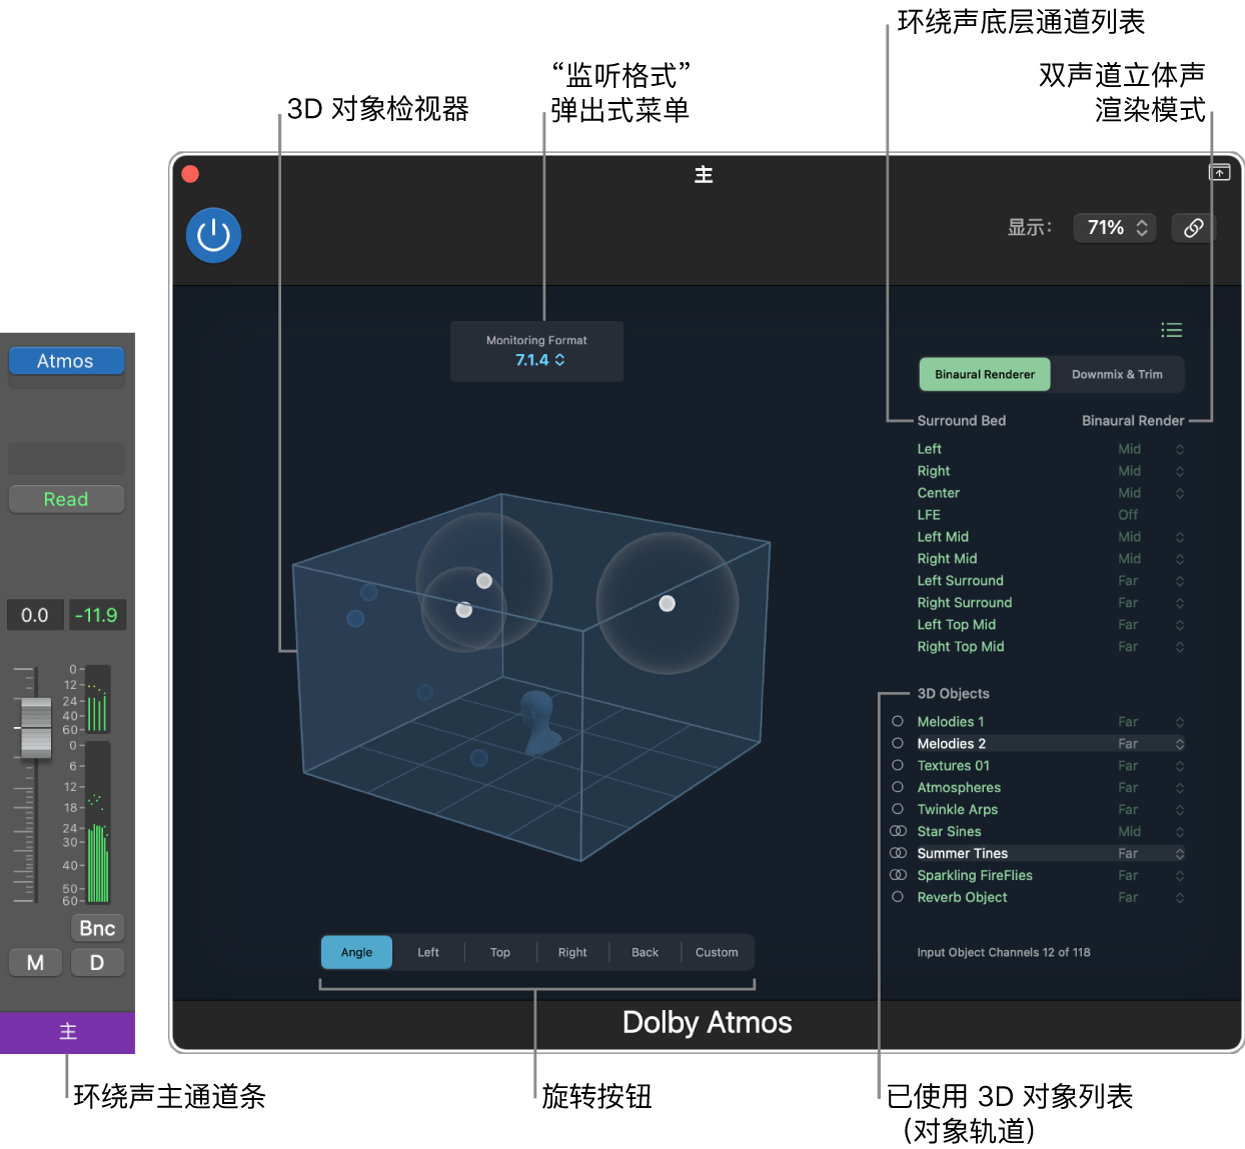1245x1149 pixels.
Task: Select the Twinkle Arps object name
Action: 957,809
